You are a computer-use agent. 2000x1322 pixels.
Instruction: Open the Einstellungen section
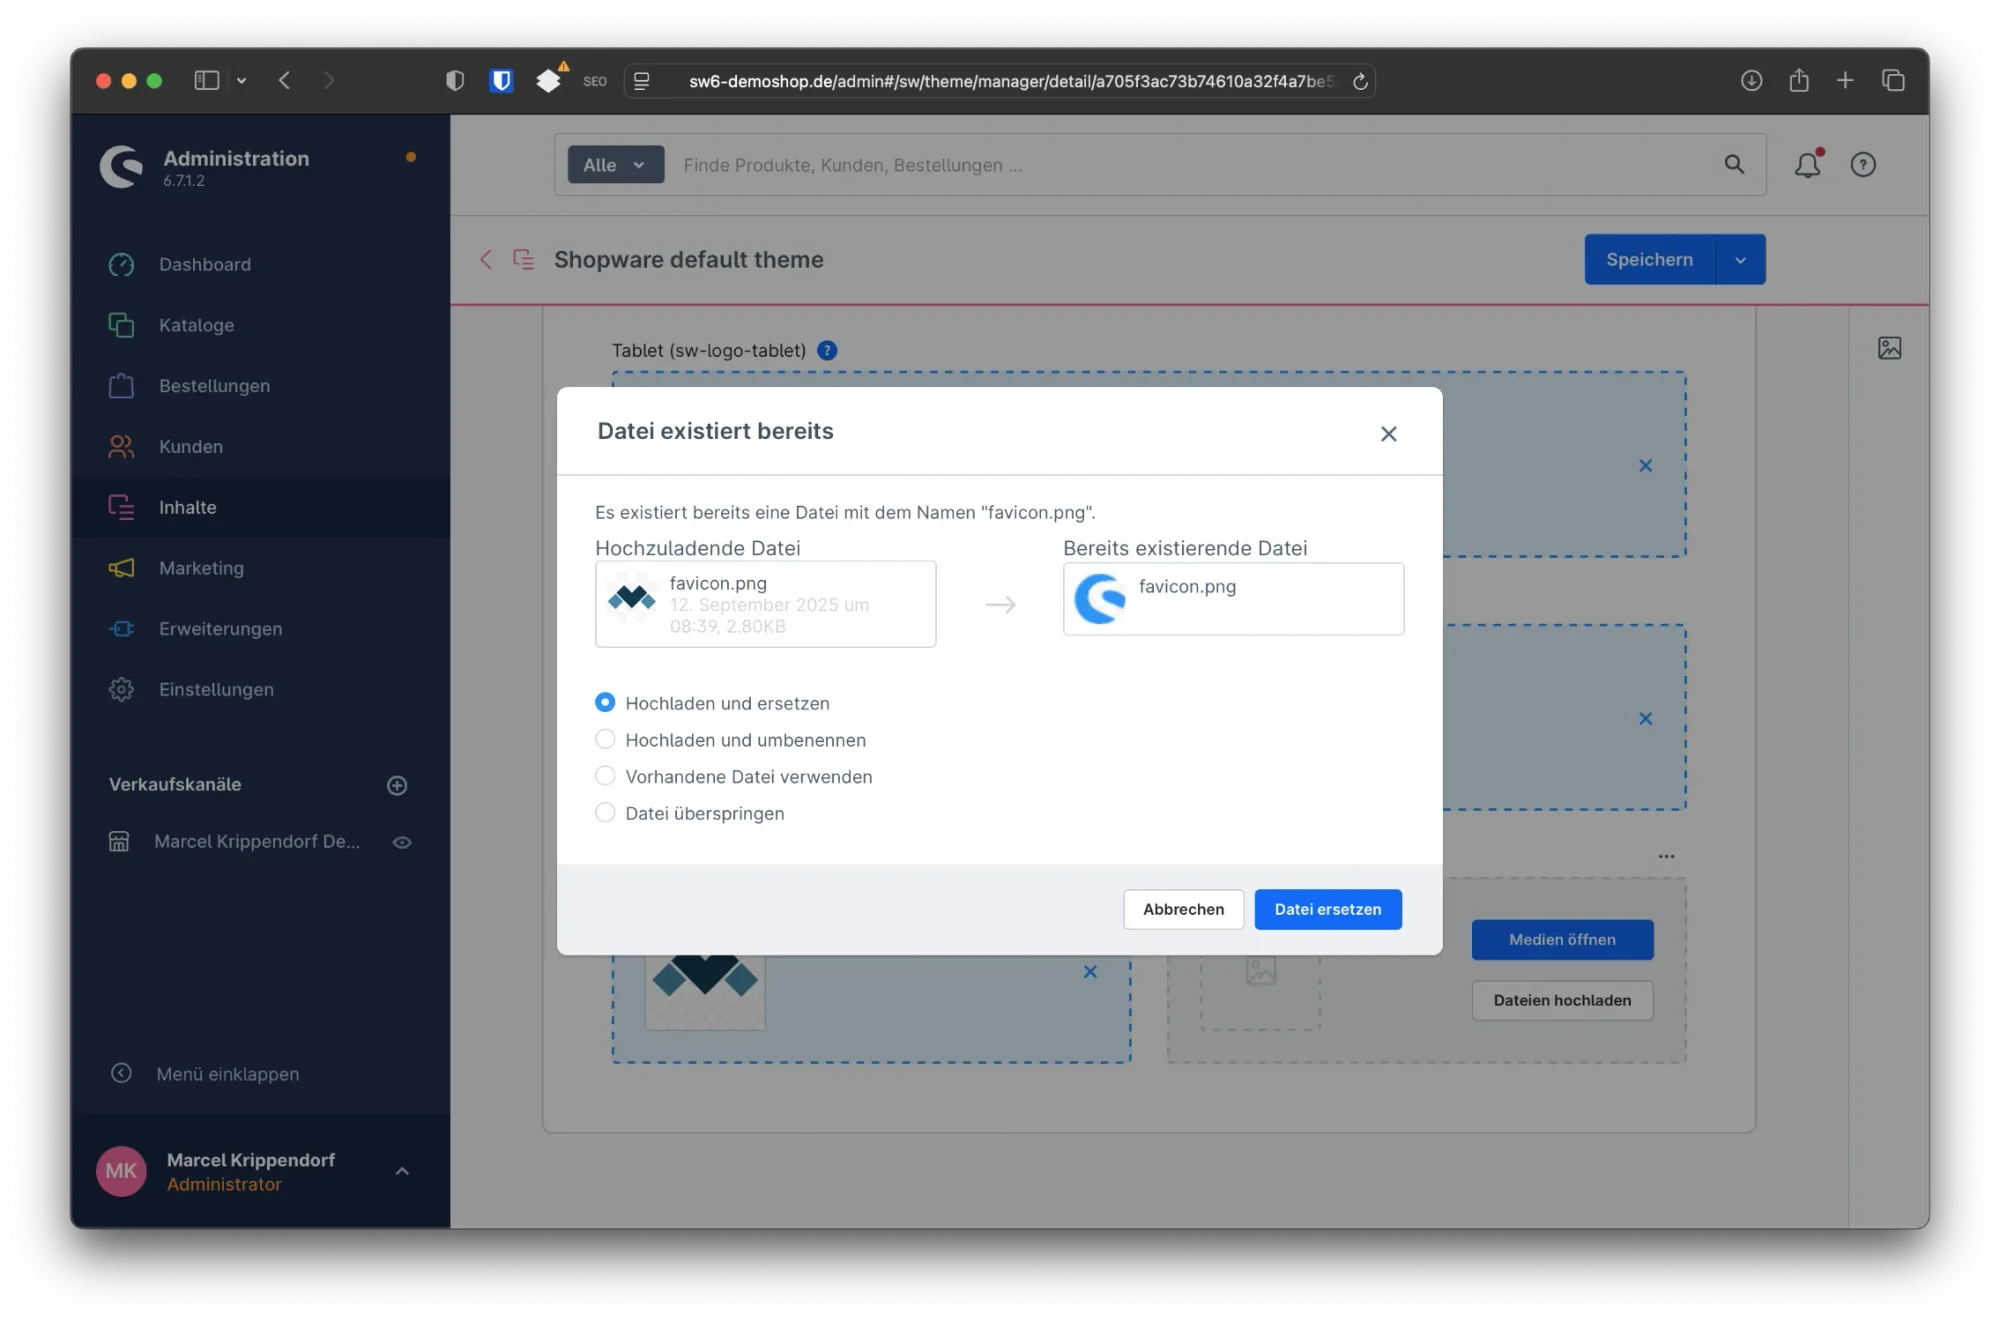click(215, 689)
